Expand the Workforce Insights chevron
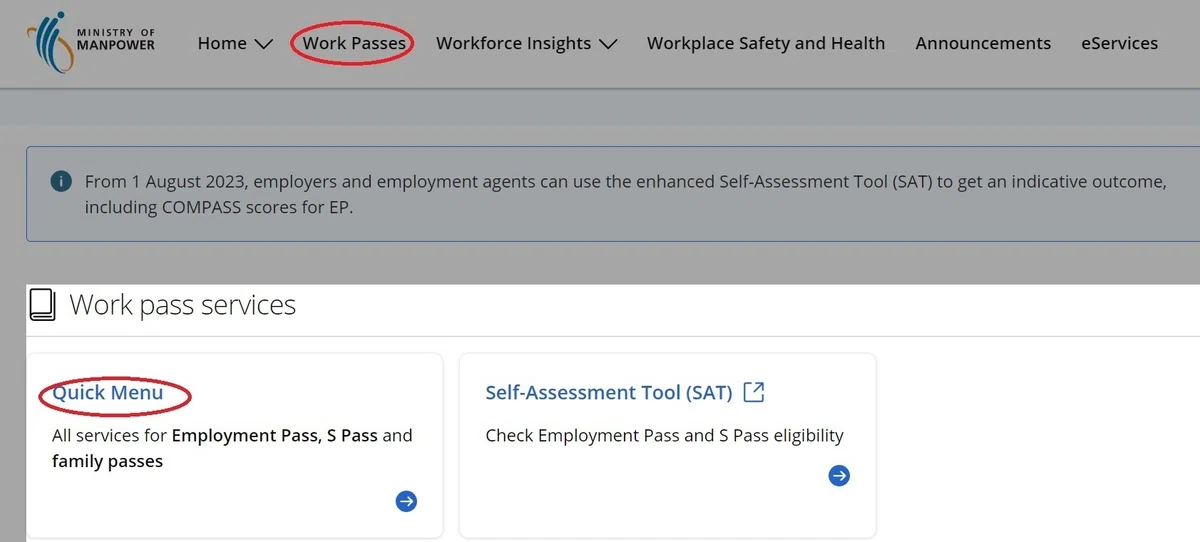1200x542 pixels. click(608, 44)
